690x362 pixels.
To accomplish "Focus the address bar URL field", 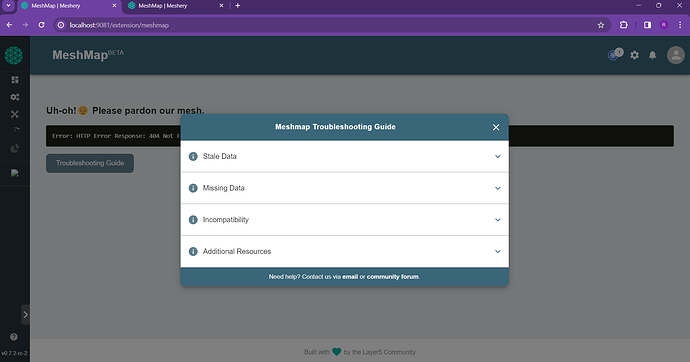I will pos(332,25).
